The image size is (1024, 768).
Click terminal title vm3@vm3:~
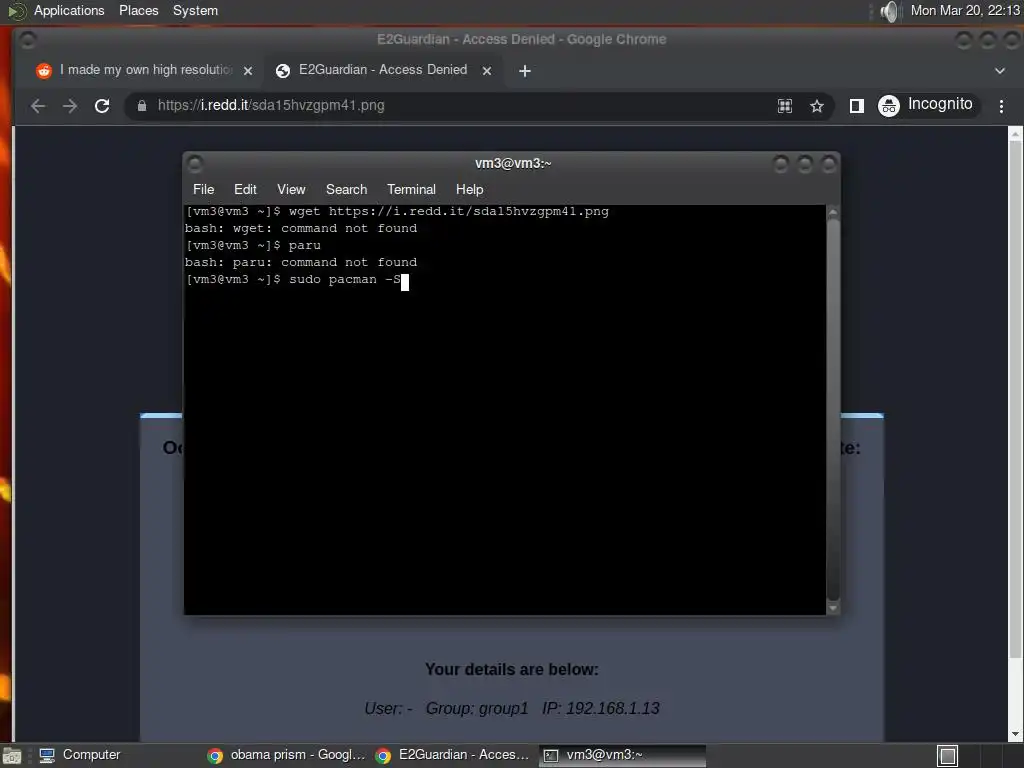pyautogui.click(x=513, y=163)
